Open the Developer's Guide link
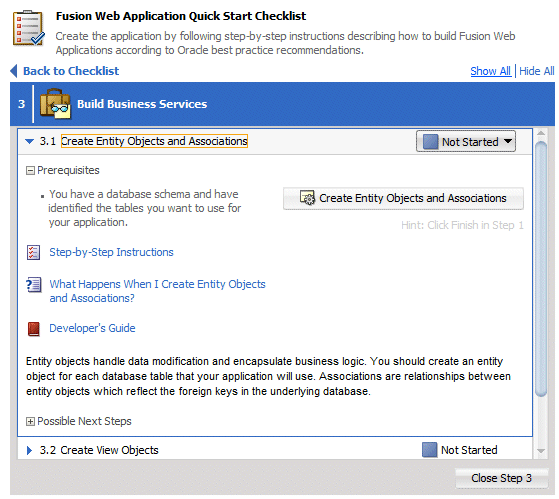559x499 pixels. point(92,328)
